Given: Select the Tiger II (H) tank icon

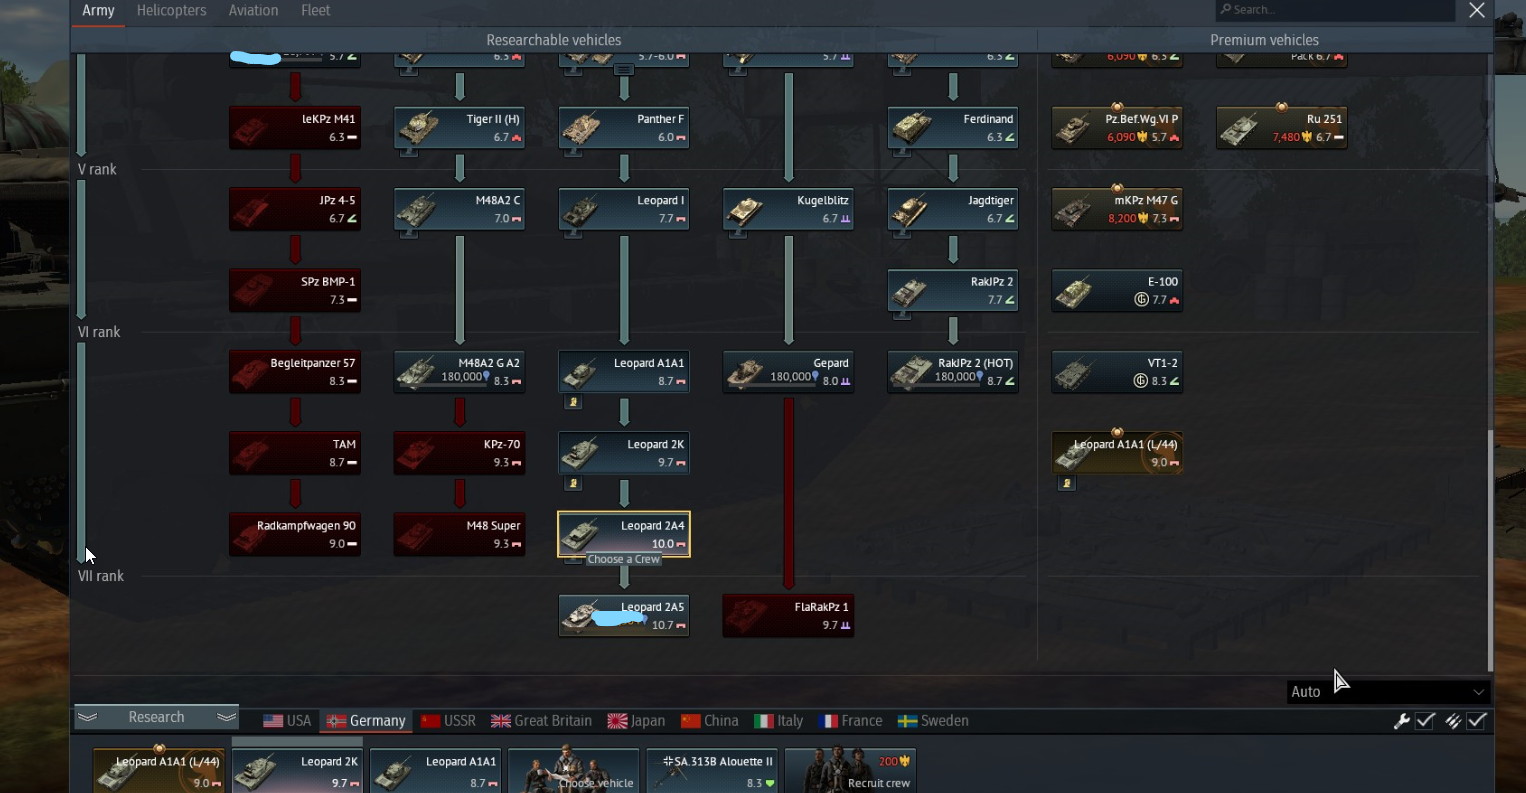Looking at the screenshot, I should pos(459,129).
